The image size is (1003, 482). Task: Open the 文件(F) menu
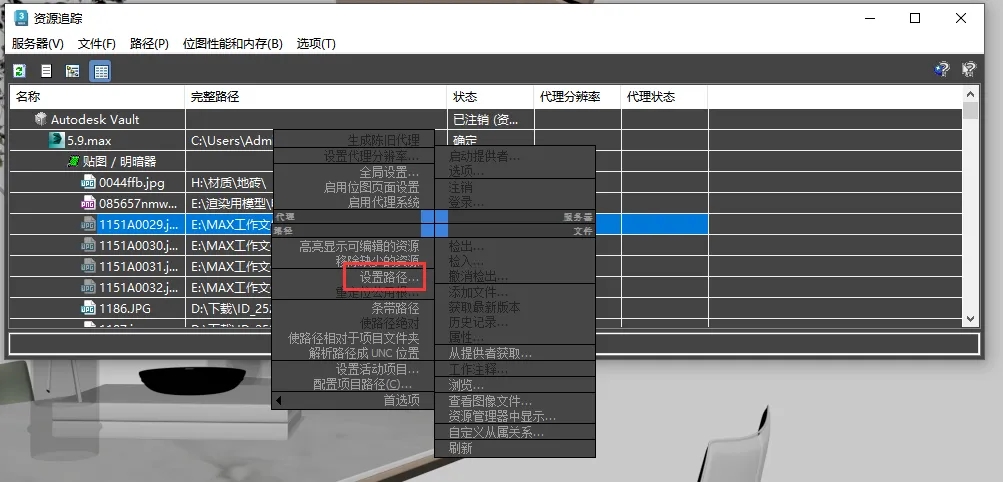[x=97, y=43]
